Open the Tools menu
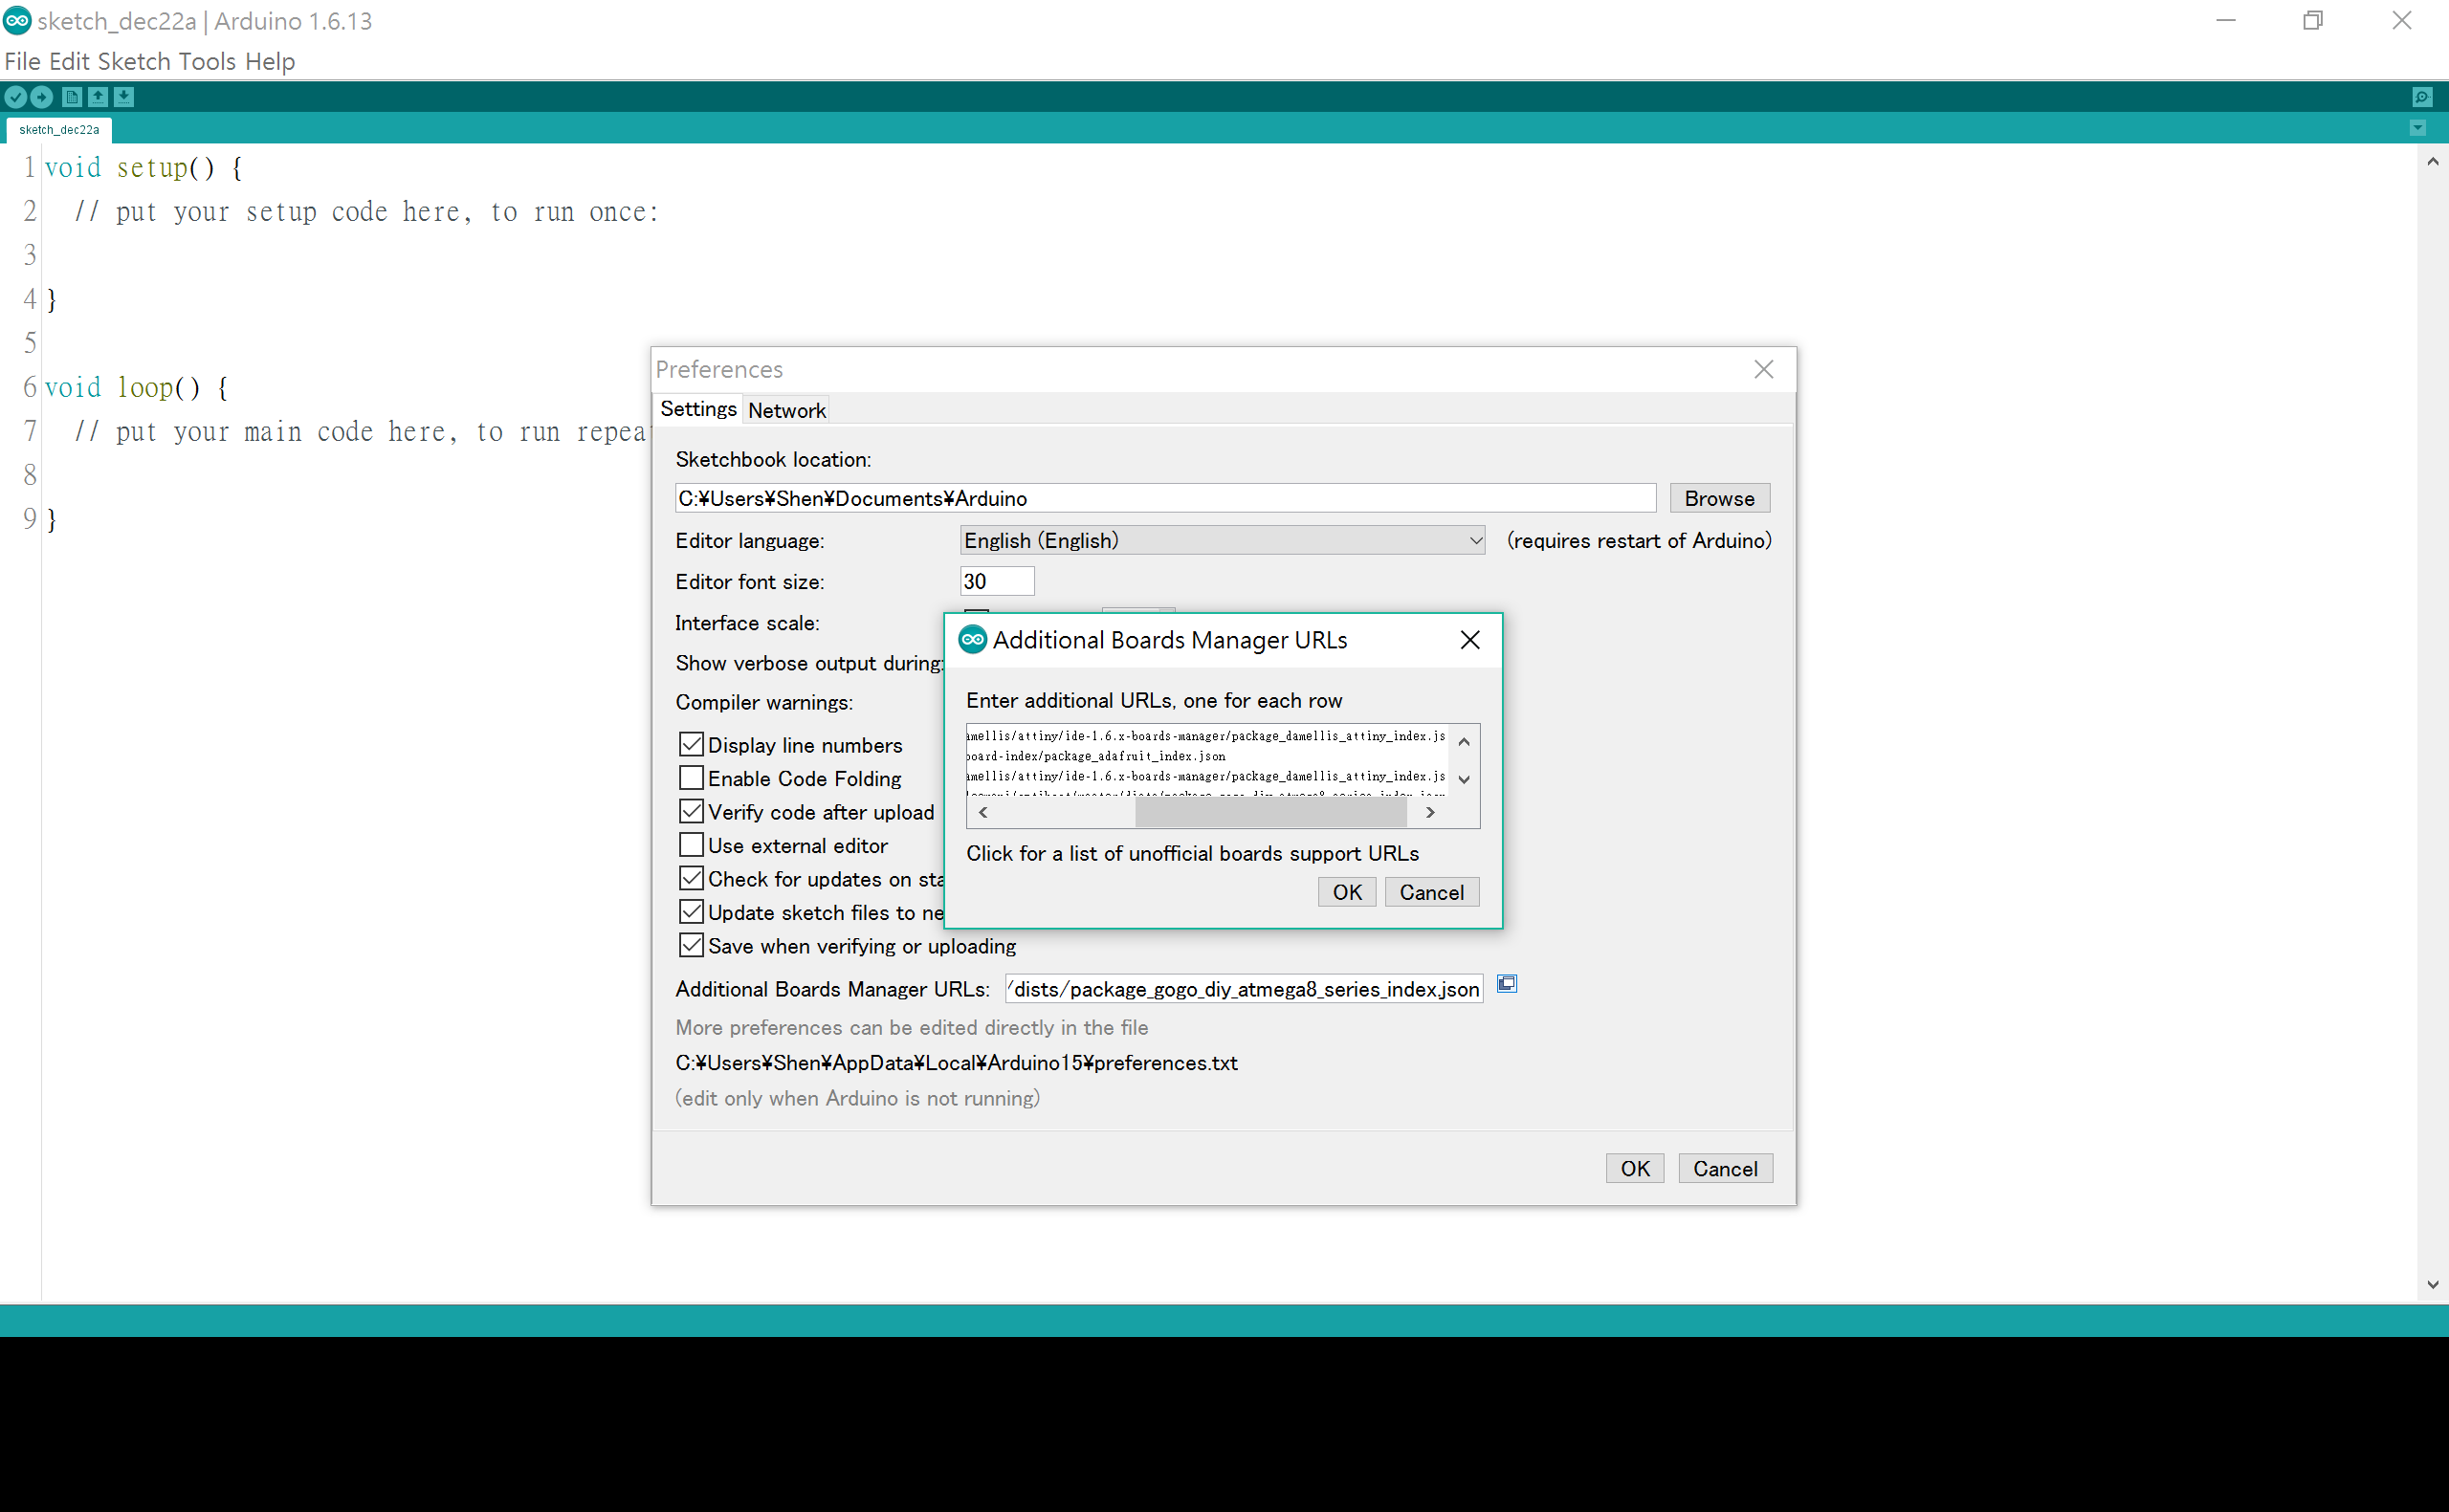 [x=207, y=62]
